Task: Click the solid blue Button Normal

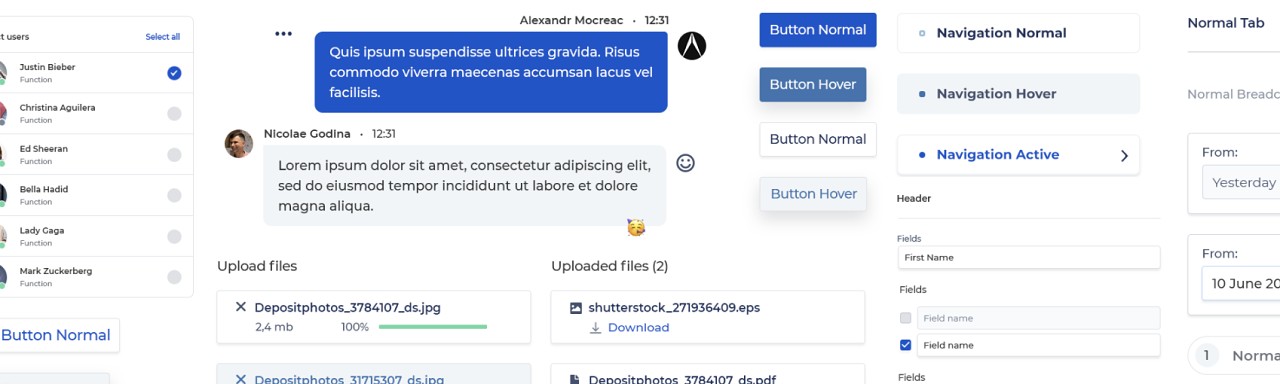Action: click(818, 30)
